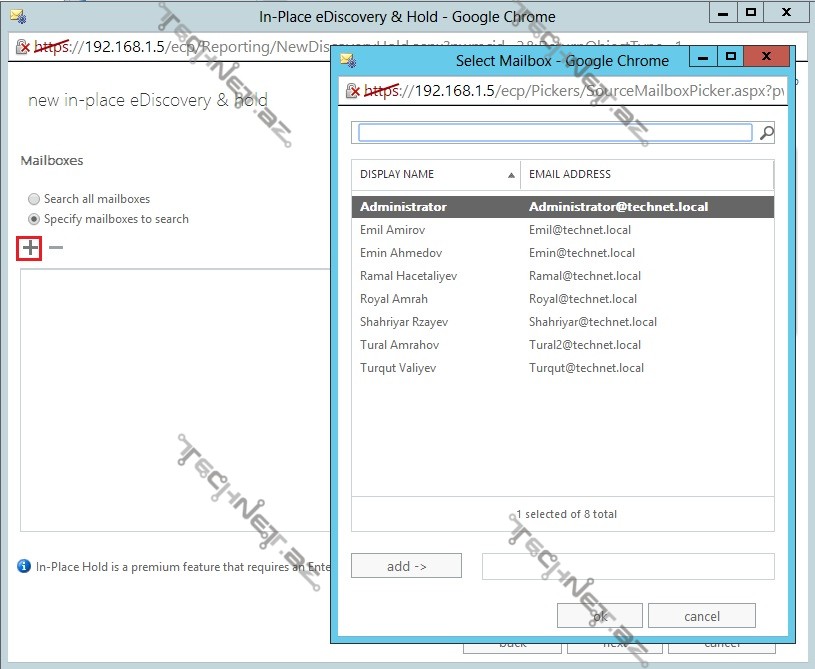Screen dimensions: 815x669
Task: Click the magnifier search icon in Select Mailbox
Action: tap(766, 132)
